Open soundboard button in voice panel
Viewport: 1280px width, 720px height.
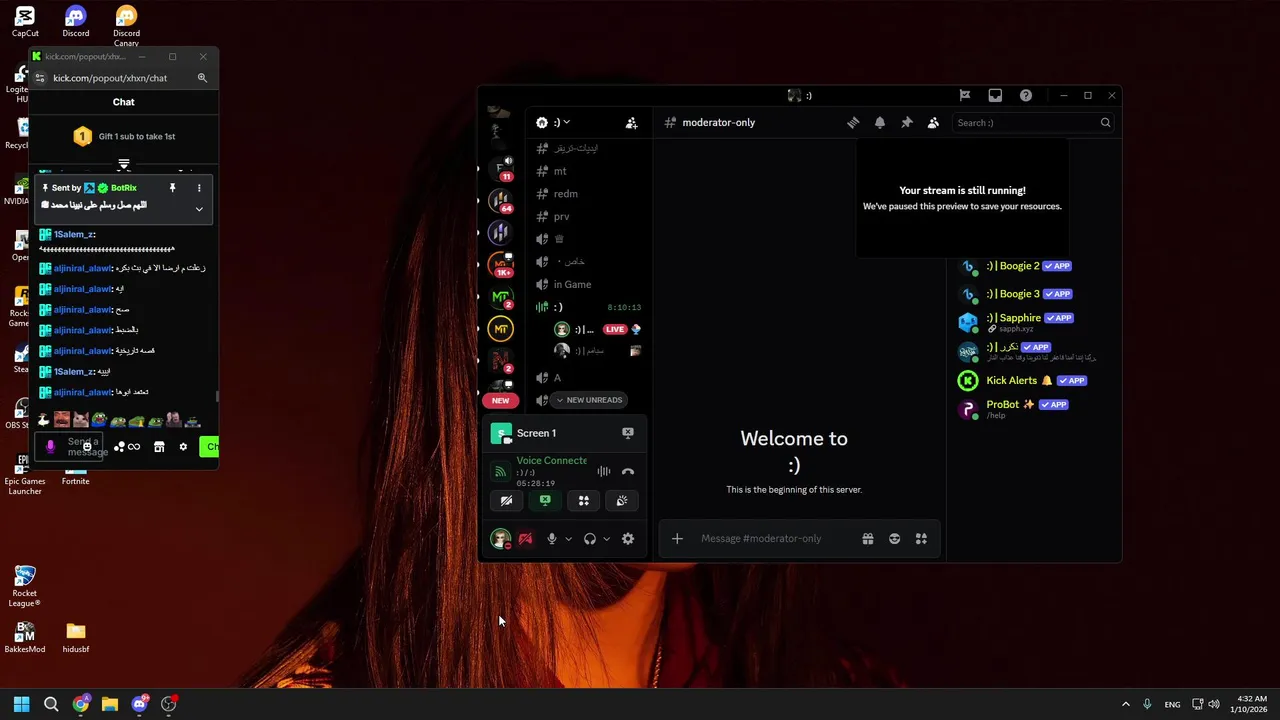[x=622, y=501]
